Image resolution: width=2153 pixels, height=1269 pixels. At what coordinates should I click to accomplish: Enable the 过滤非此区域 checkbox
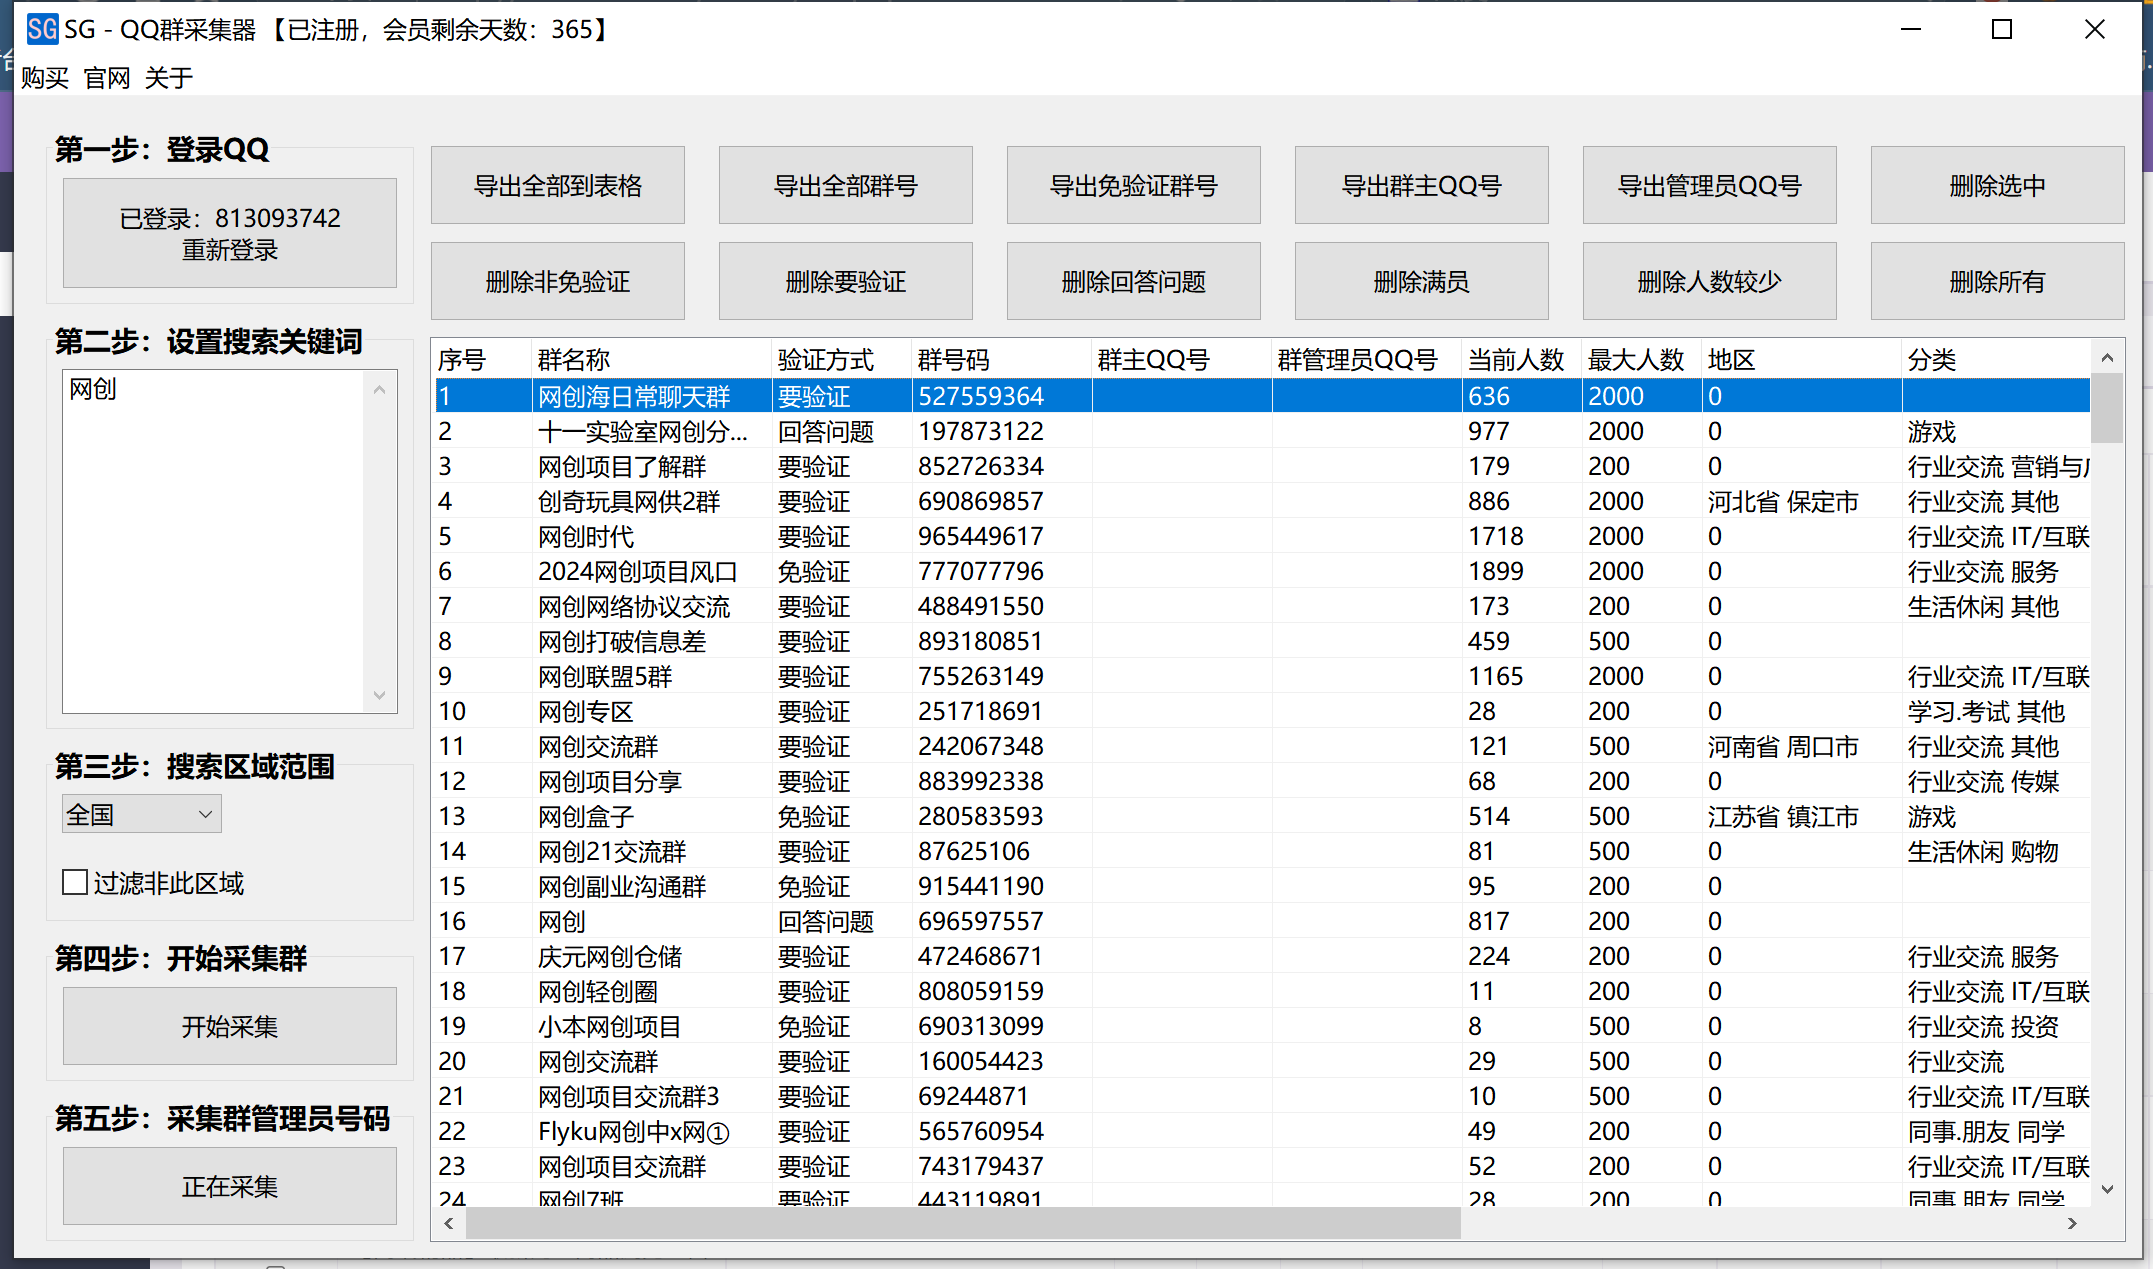[x=75, y=882]
